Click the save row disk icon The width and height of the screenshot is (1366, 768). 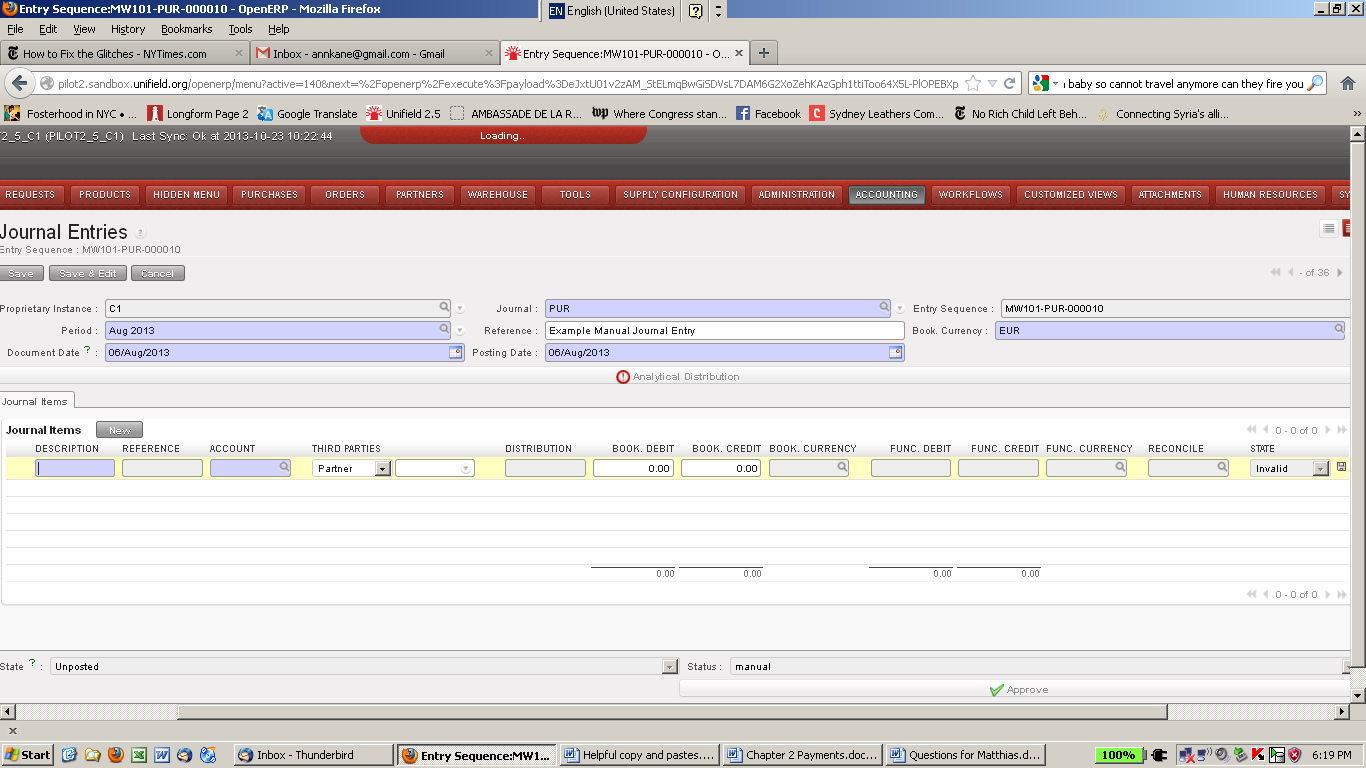[1341, 467]
